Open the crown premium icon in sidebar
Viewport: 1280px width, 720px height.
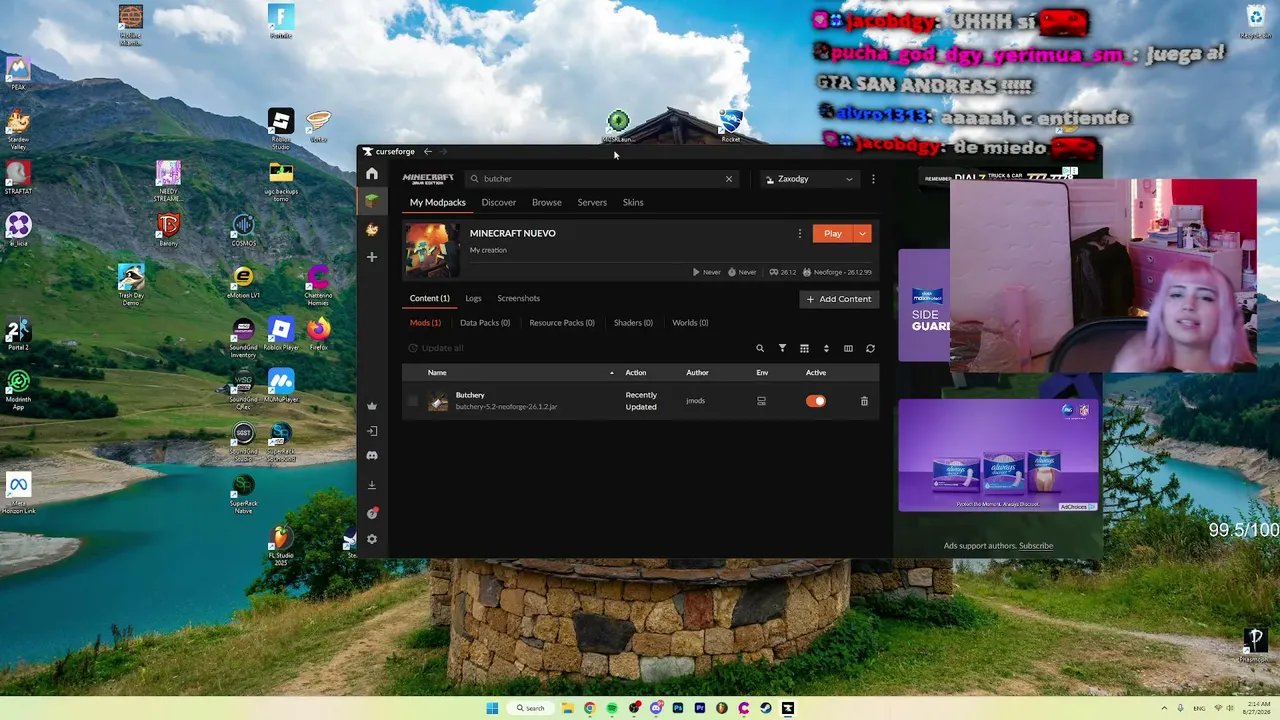372,406
